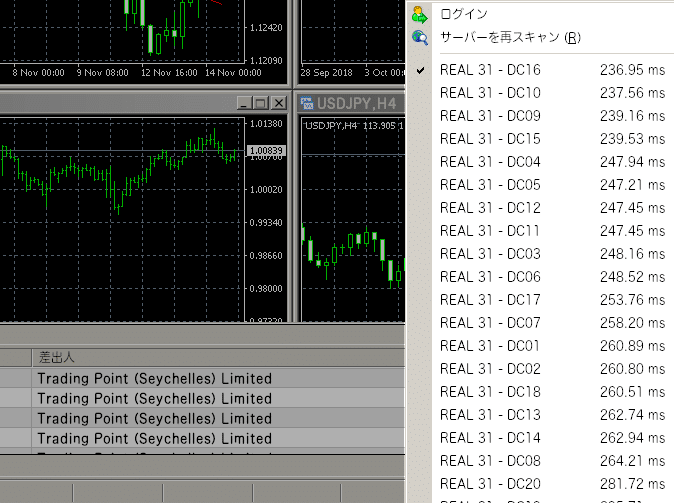
Task: Click the 14 Nov 00:00 time label
Action: (233, 73)
